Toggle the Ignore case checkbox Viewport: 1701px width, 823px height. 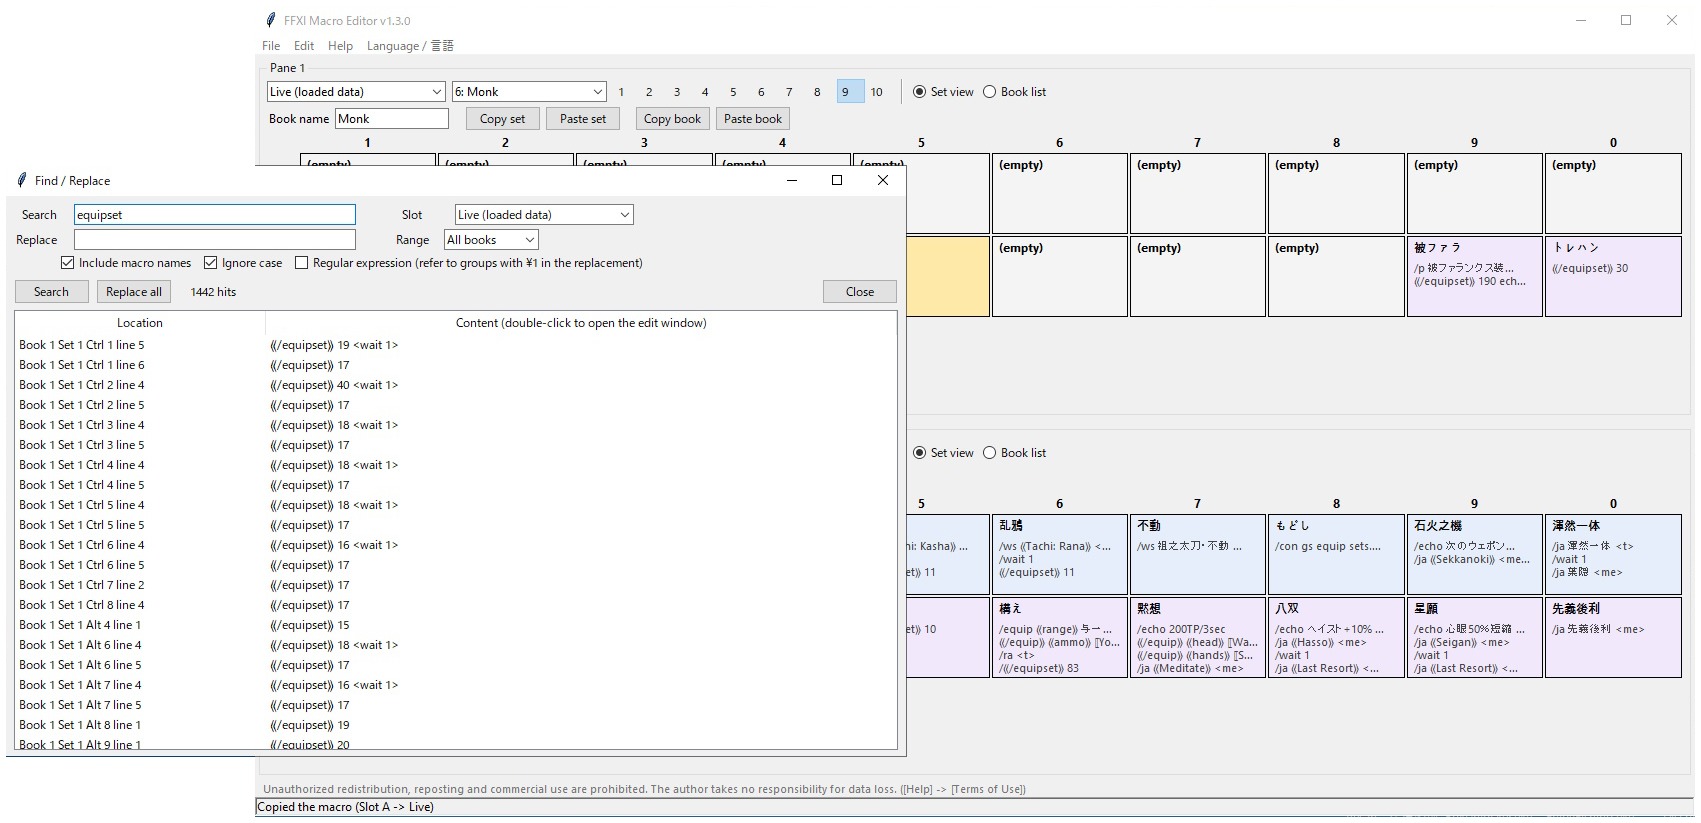[x=210, y=263]
